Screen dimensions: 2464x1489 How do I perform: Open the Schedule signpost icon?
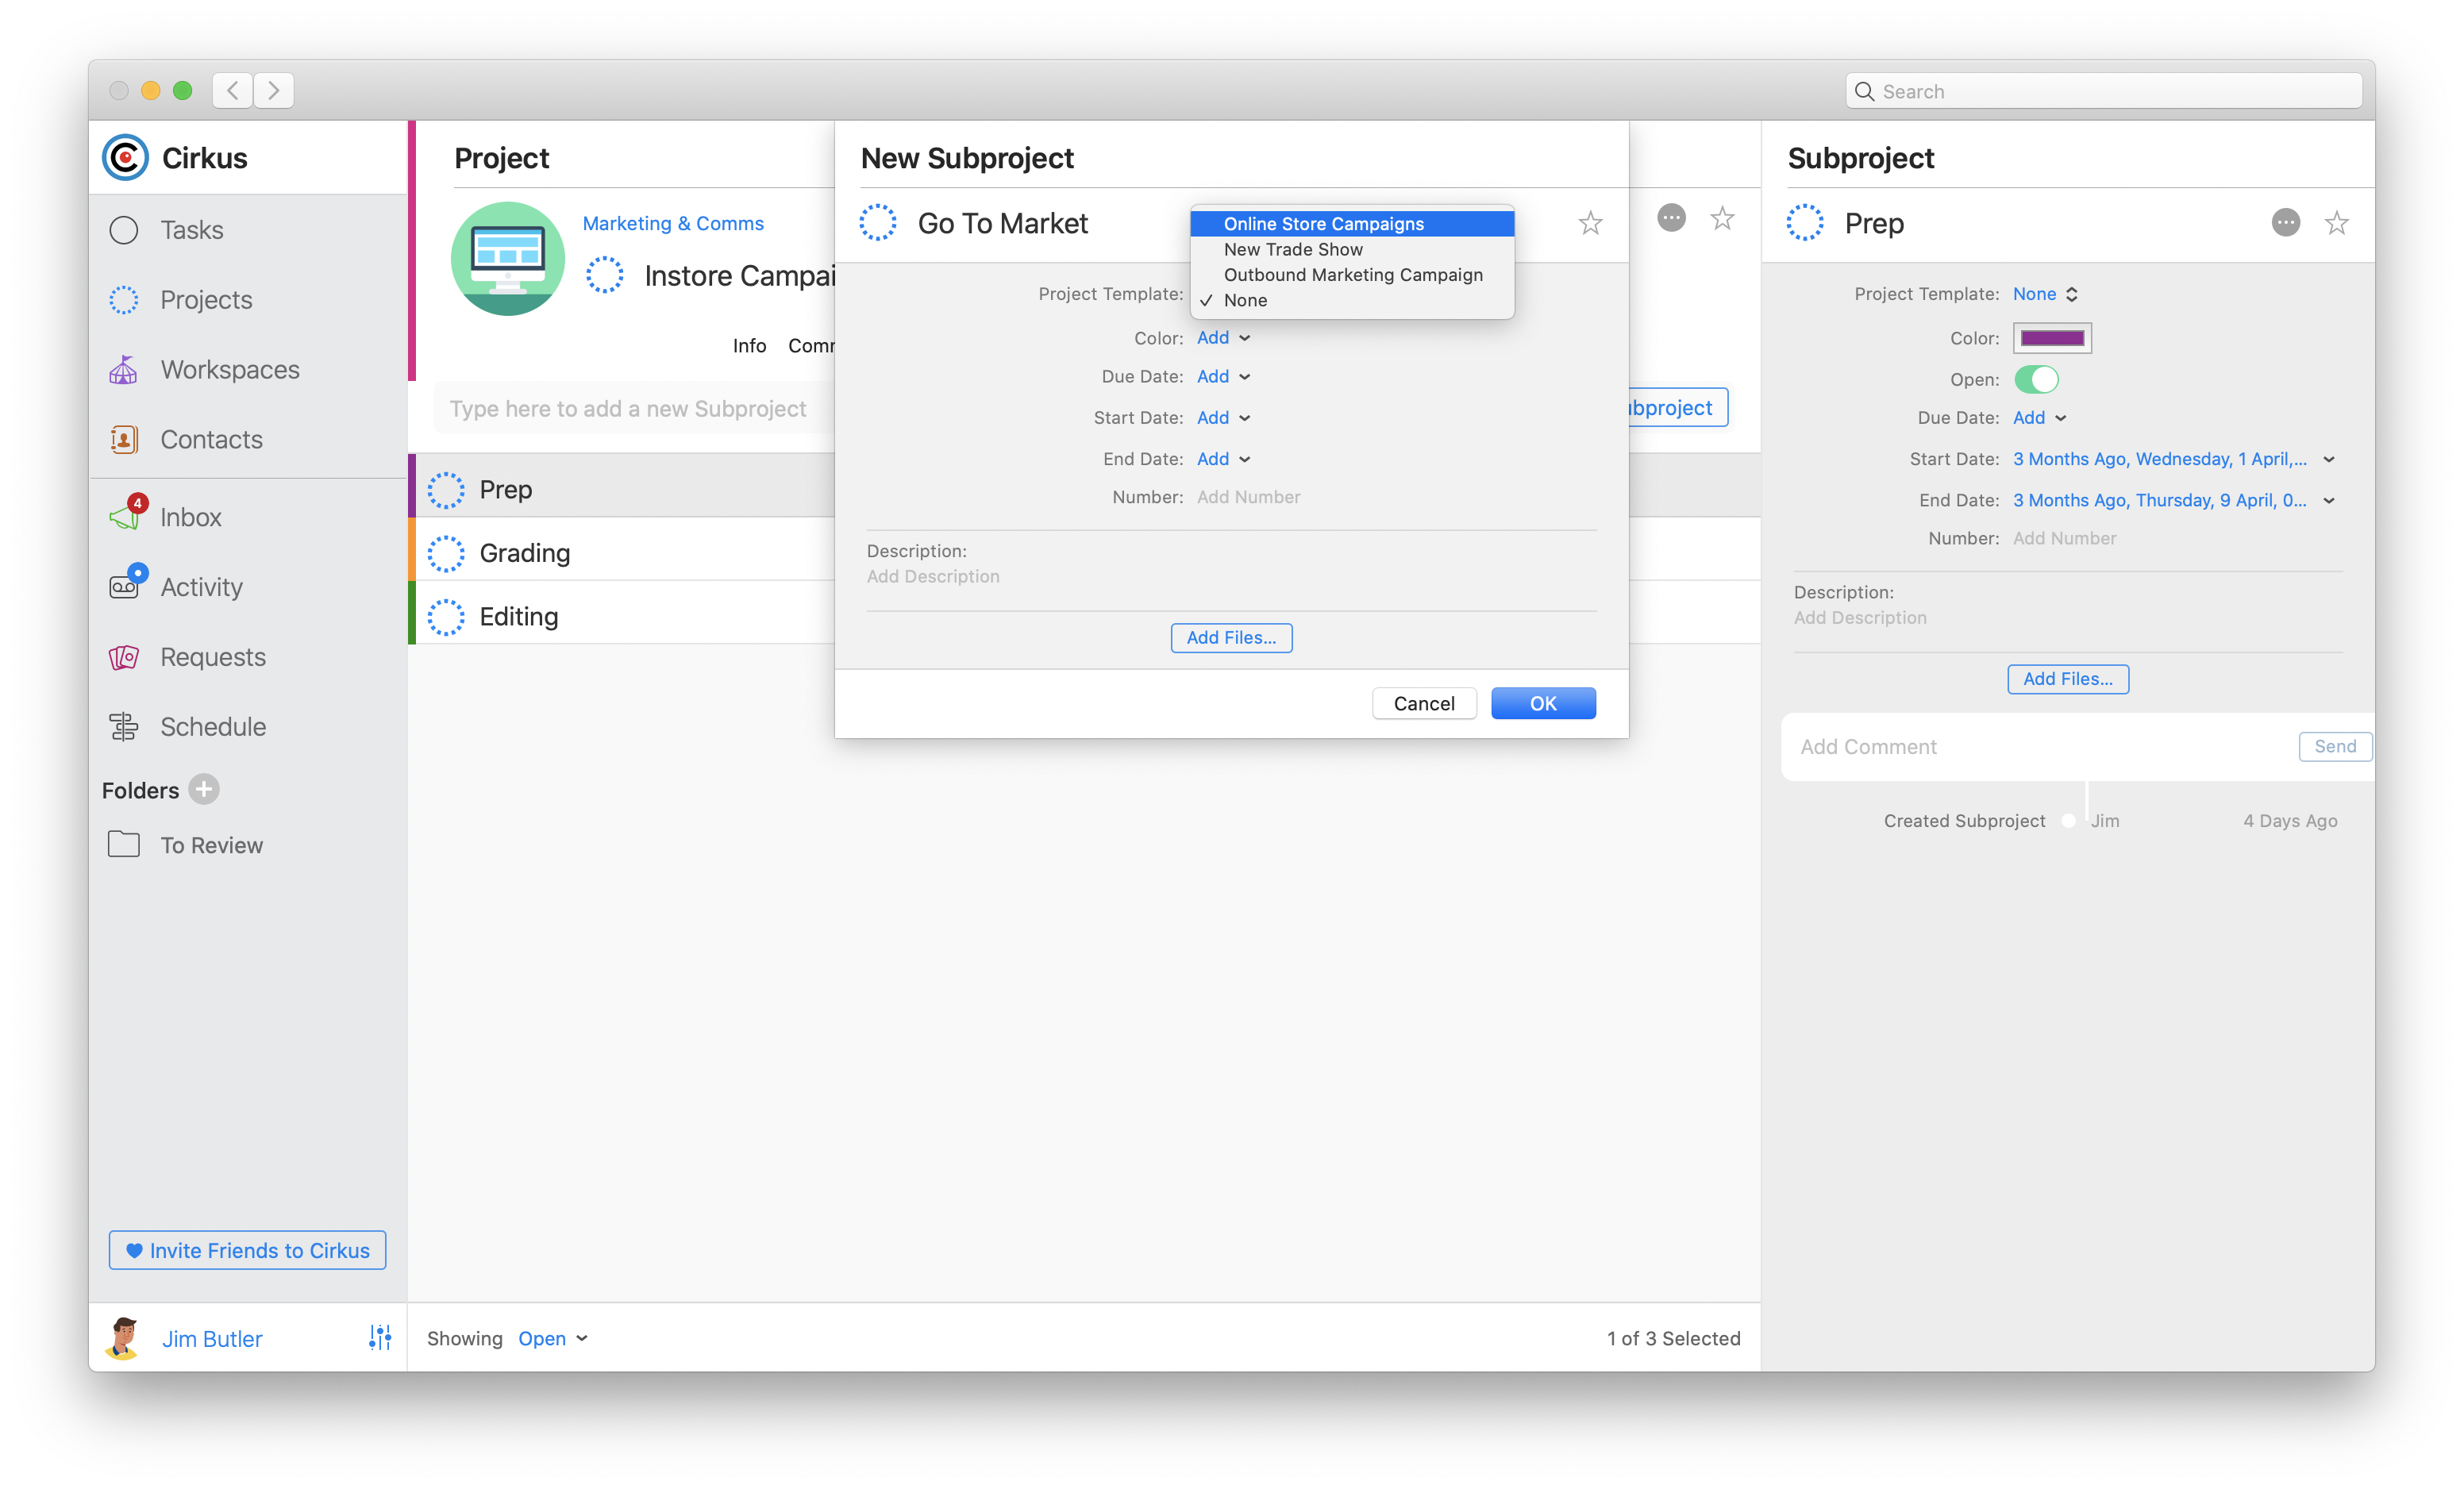pos(124,727)
